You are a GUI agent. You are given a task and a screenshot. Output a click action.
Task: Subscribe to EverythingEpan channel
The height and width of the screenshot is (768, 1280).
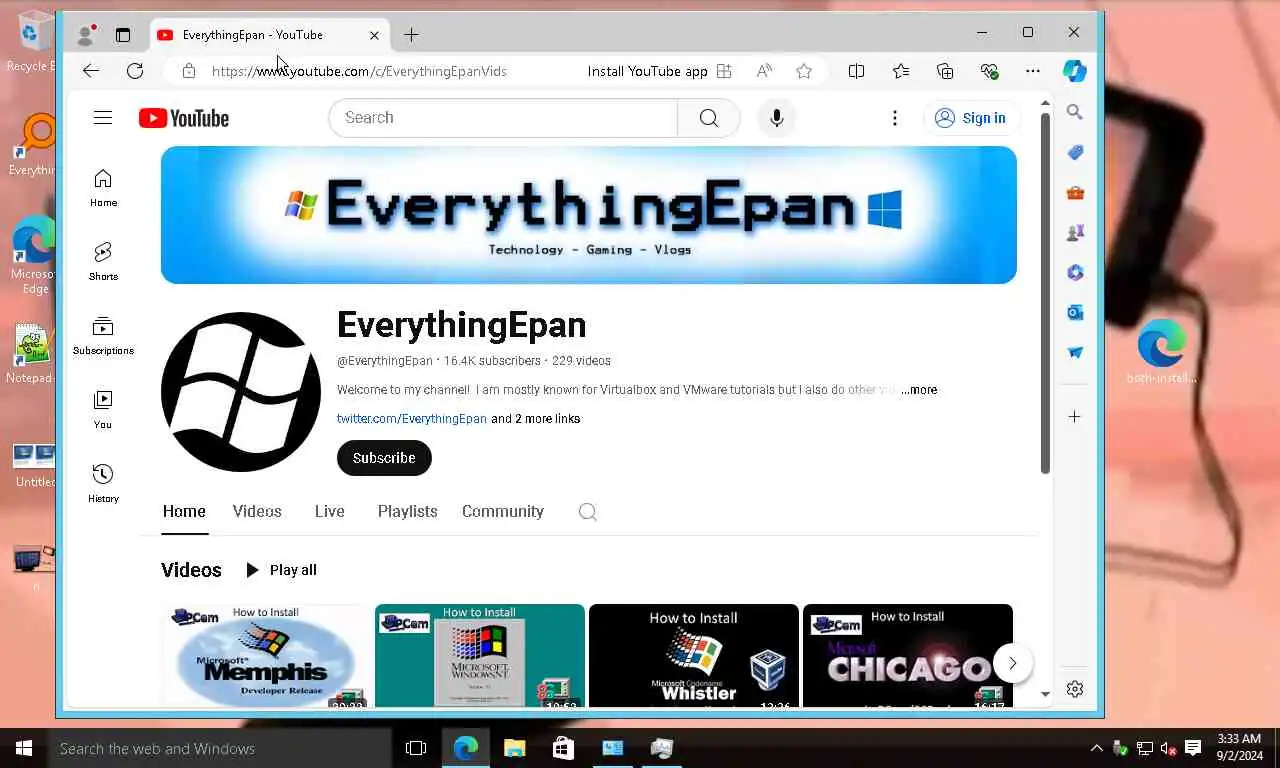(384, 458)
